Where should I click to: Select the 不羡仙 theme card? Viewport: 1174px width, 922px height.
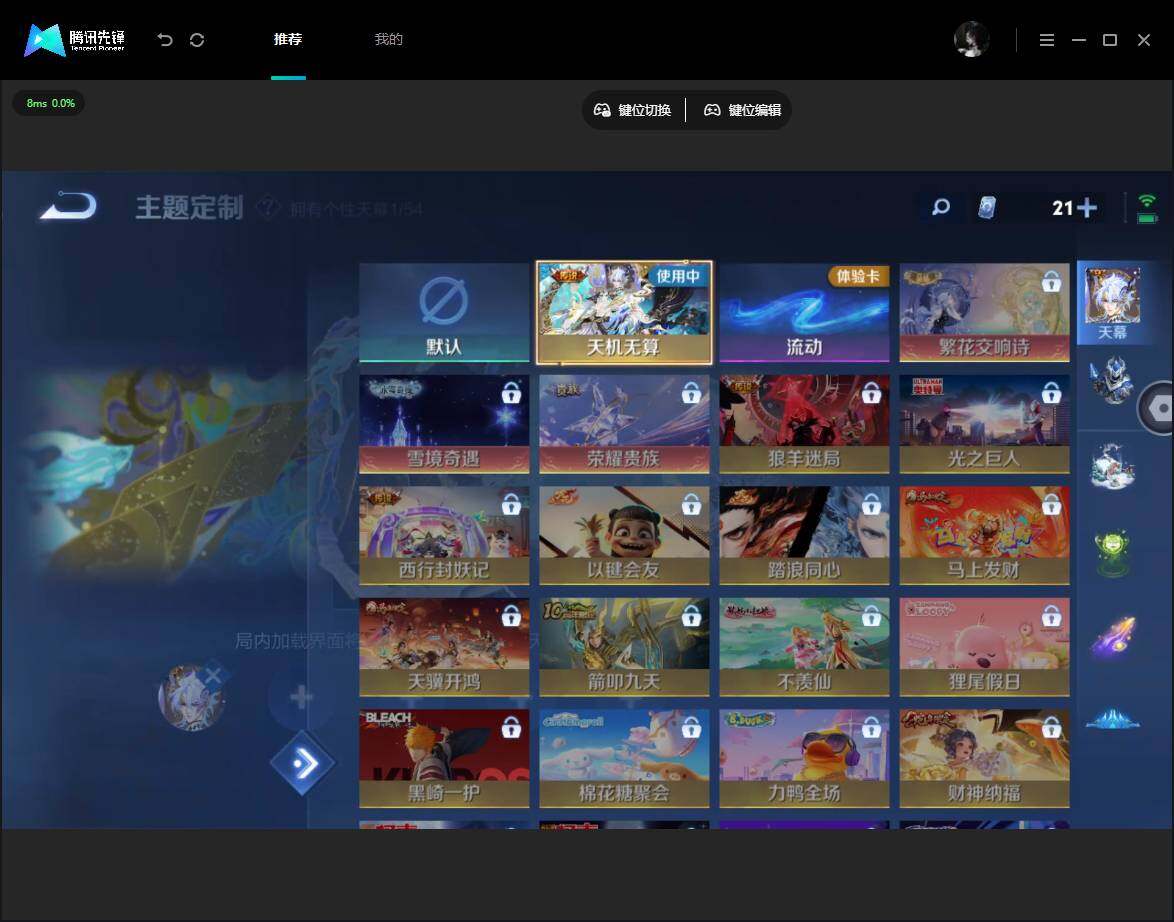click(804, 647)
